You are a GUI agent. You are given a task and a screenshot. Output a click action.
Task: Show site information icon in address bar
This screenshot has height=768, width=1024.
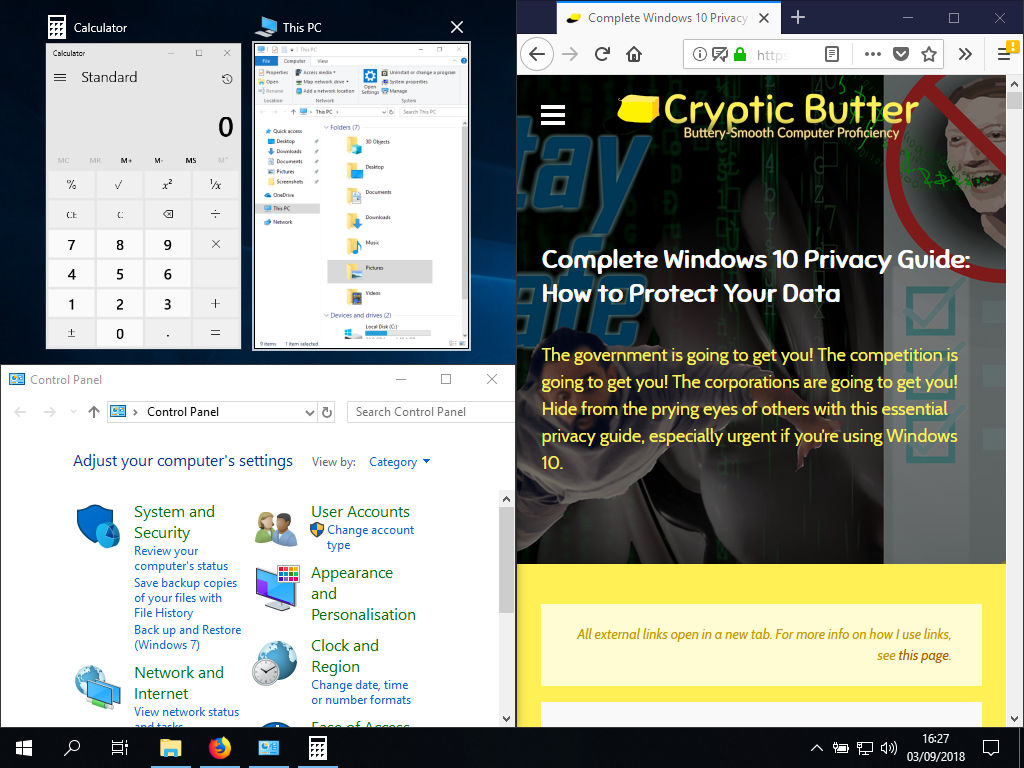[x=699, y=54]
